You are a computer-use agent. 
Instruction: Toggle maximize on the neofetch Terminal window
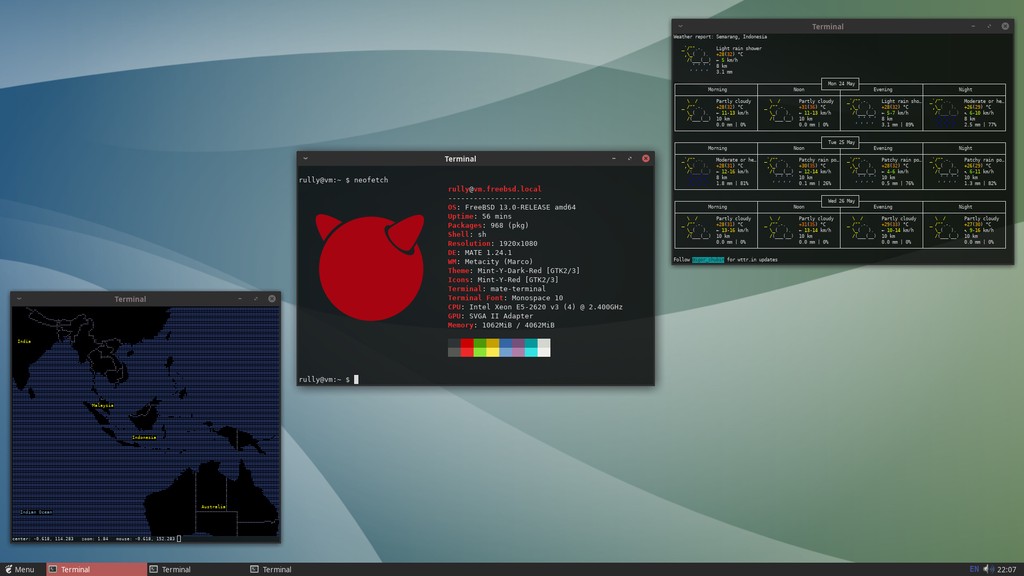pos(629,158)
